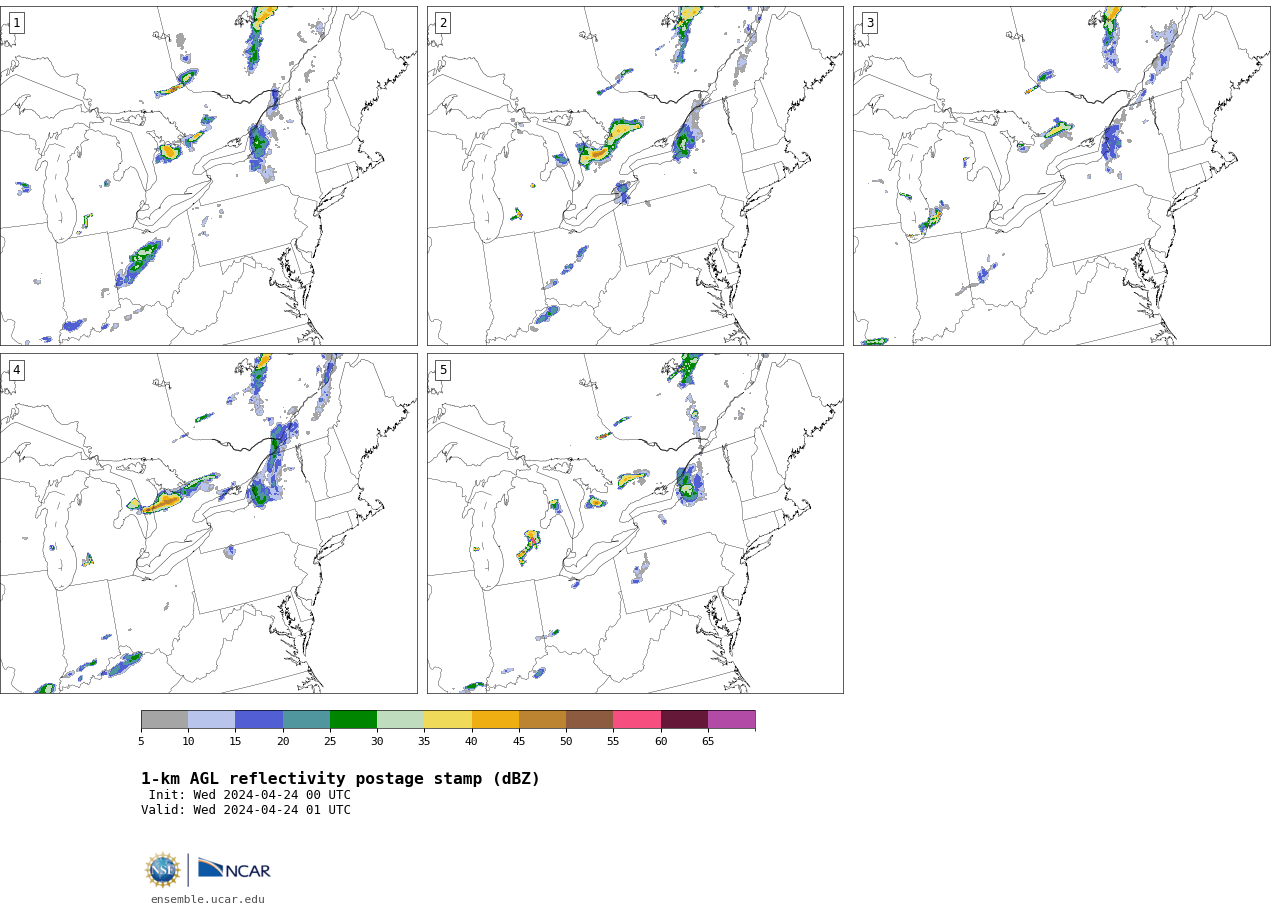Click the colorbar tick label '35'
The height and width of the screenshot is (910, 1280).
point(424,741)
